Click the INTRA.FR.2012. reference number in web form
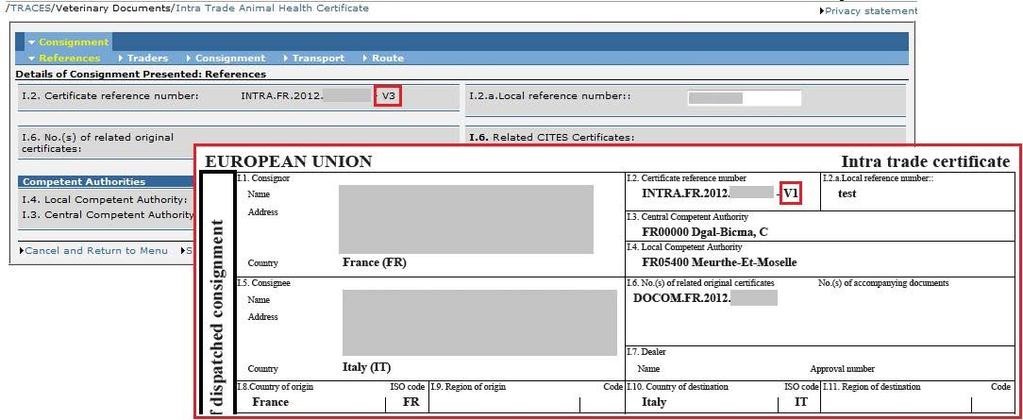Viewport: 1023px width, 420px height. coord(282,97)
